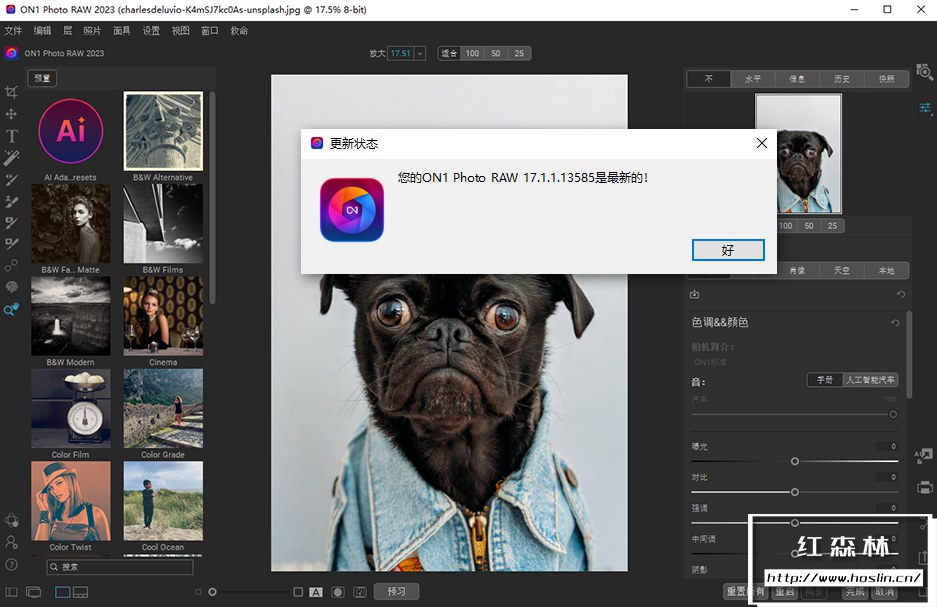
Task: Select the retouch heal brush tool
Action: tap(11, 244)
